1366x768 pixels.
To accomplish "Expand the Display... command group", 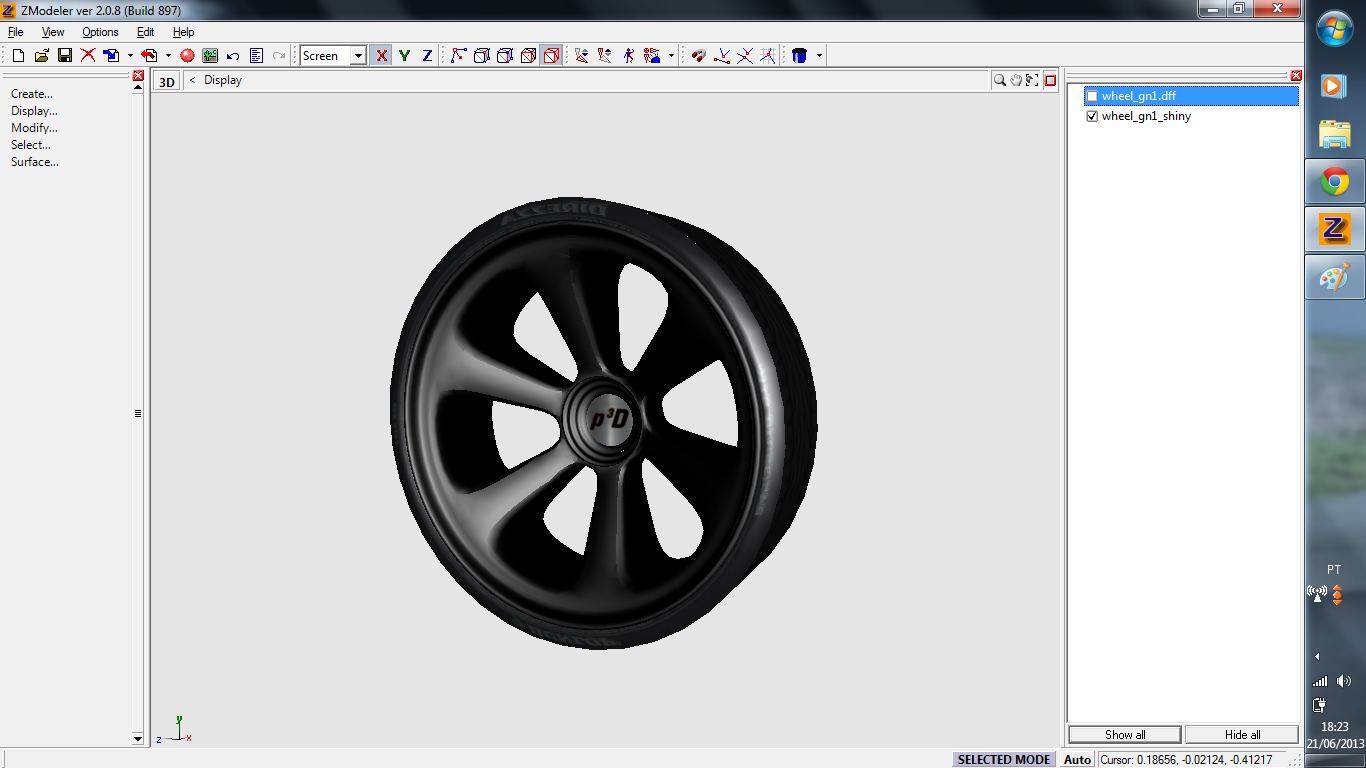I will [x=34, y=111].
